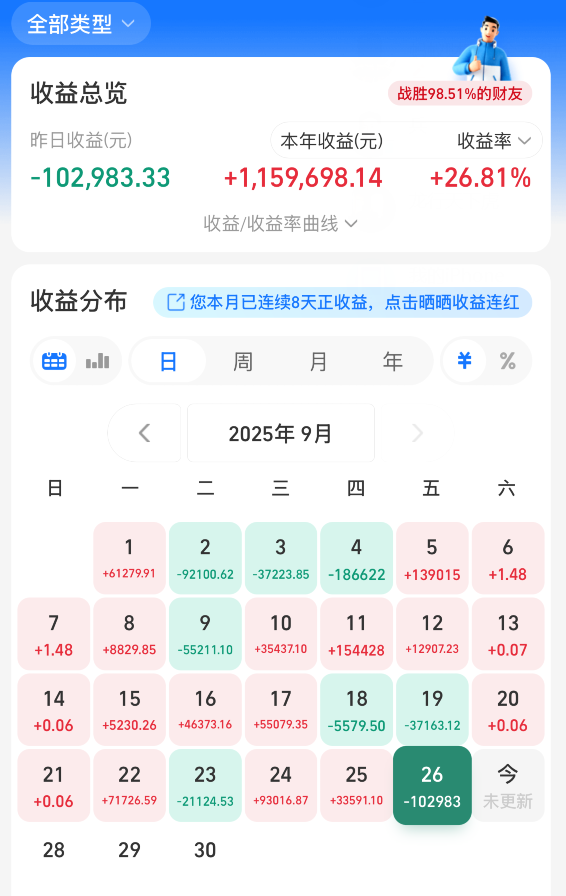The image size is (566, 896).
Task: Select the 月 tab
Action: [318, 361]
